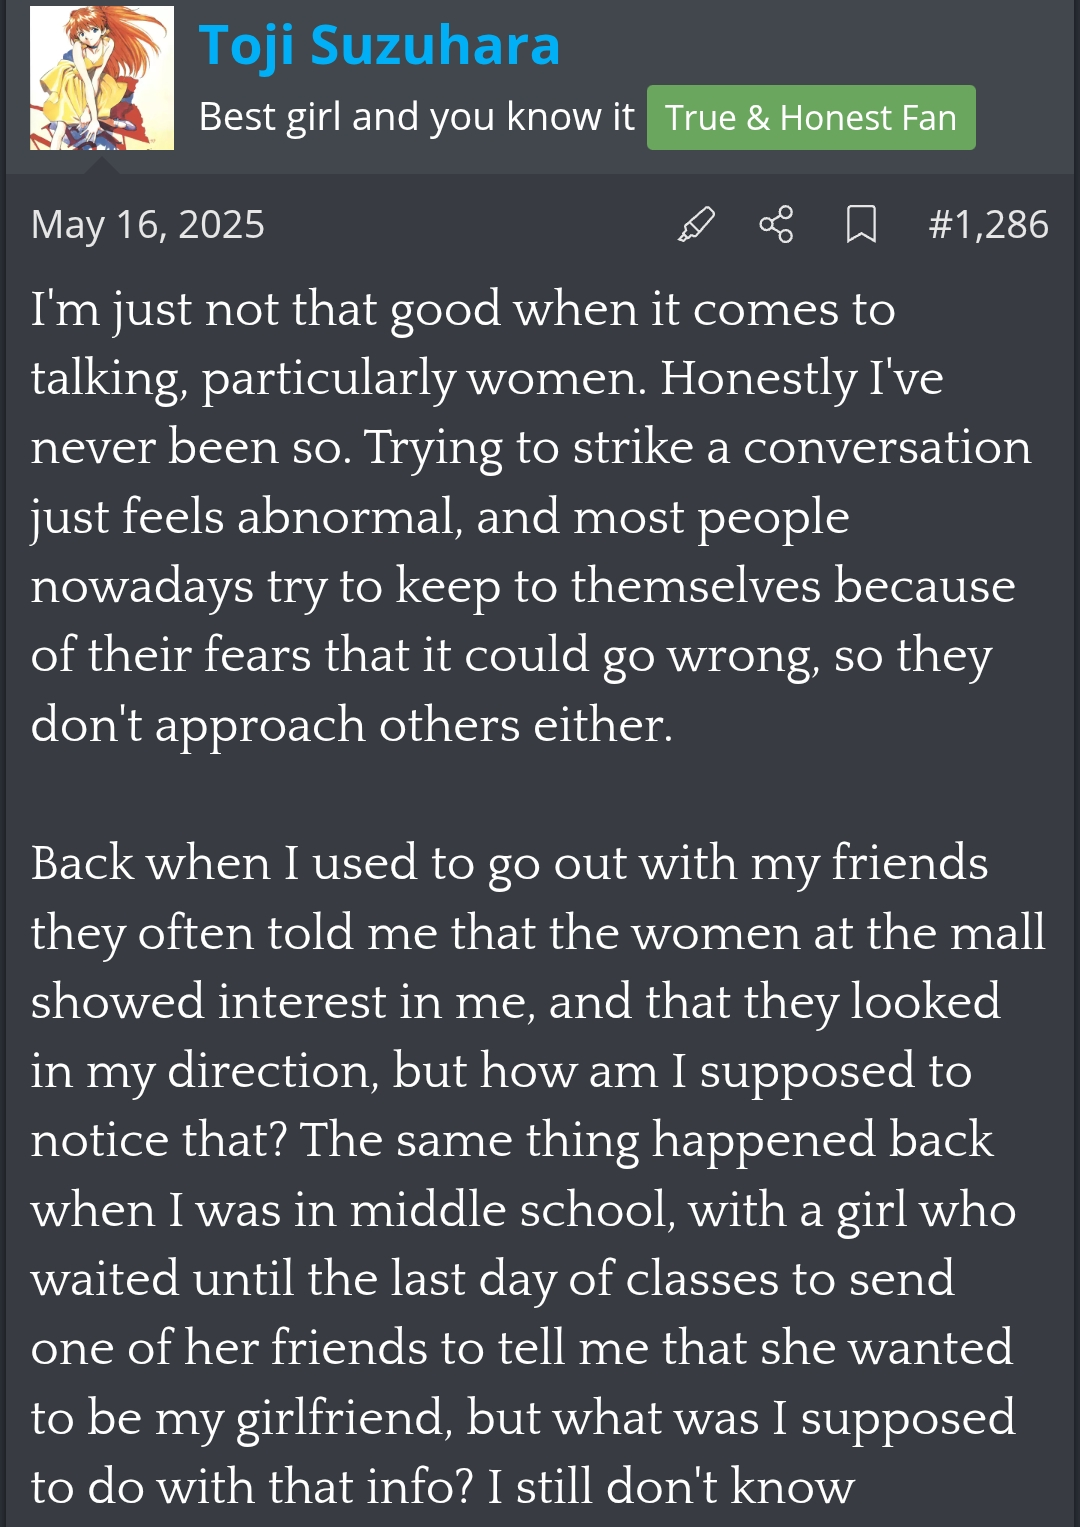Bookmark this post with the bookmark icon

(x=861, y=224)
